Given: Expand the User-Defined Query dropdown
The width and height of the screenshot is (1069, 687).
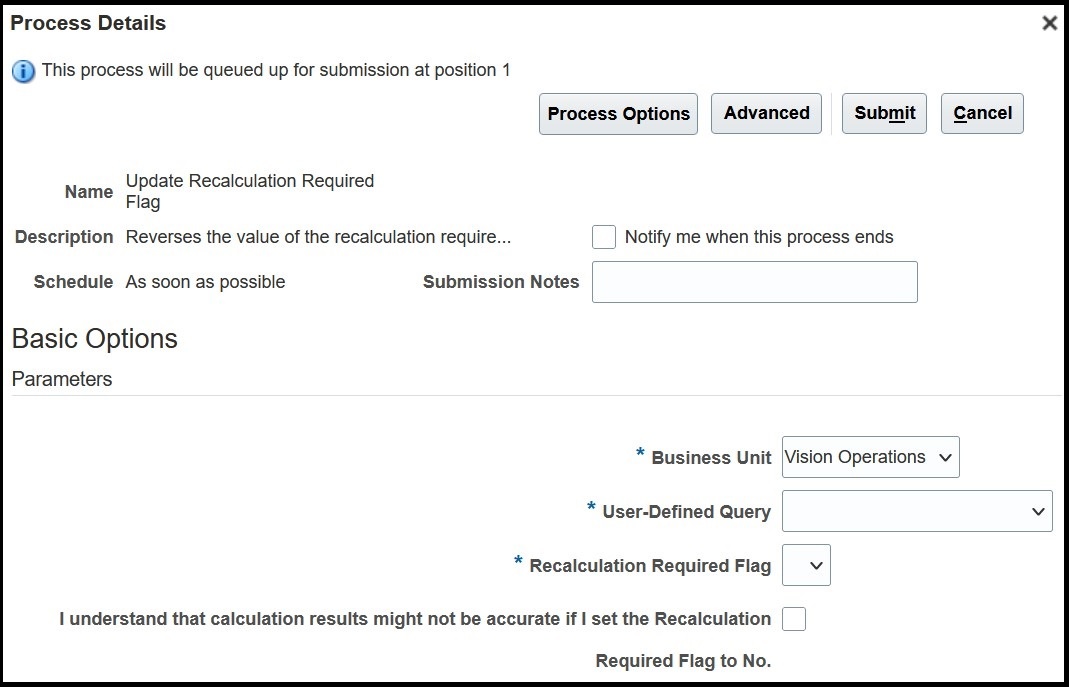Looking at the screenshot, I should point(917,511).
